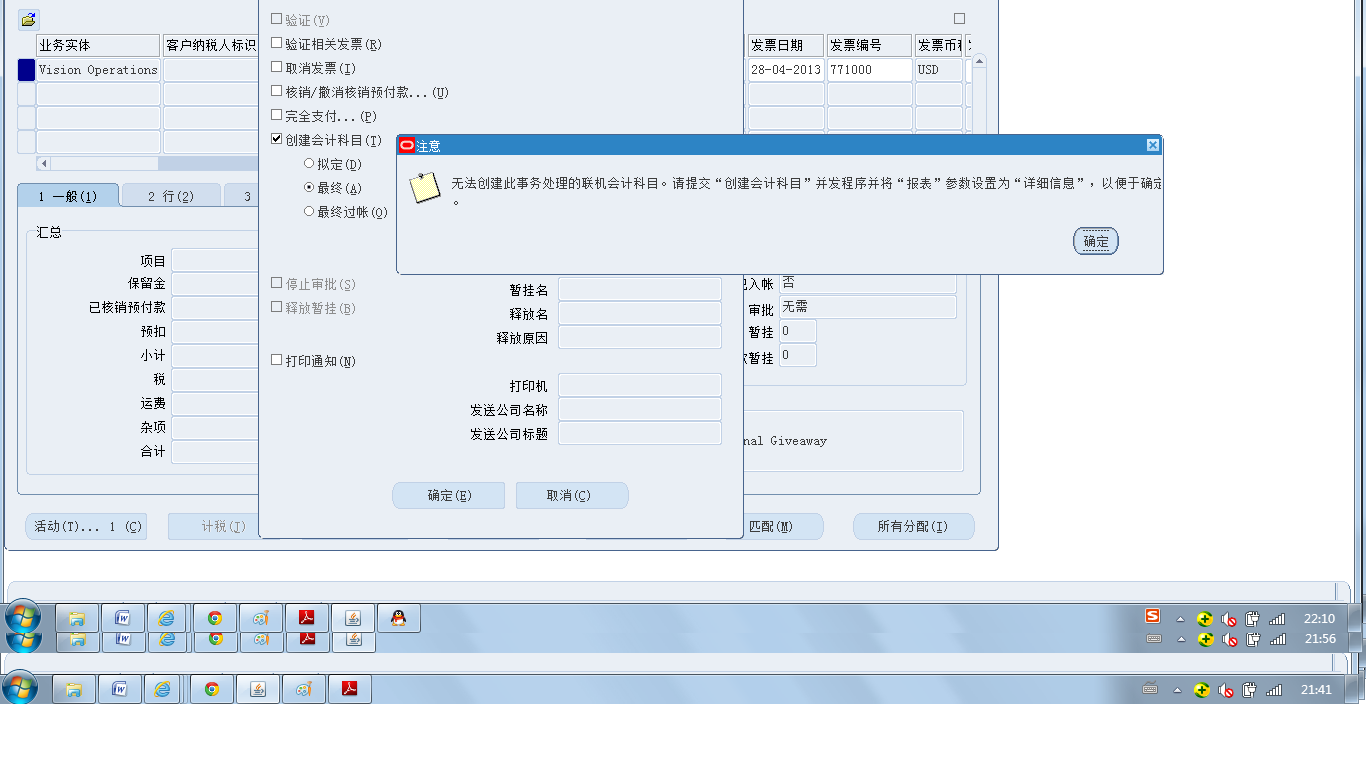The height and width of the screenshot is (768, 1366).
Task: Switch to the 2 行 tab
Action: coord(170,196)
